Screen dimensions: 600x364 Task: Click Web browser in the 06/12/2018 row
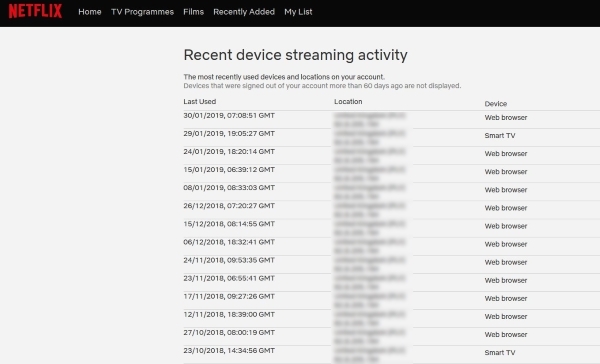pos(506,244)
